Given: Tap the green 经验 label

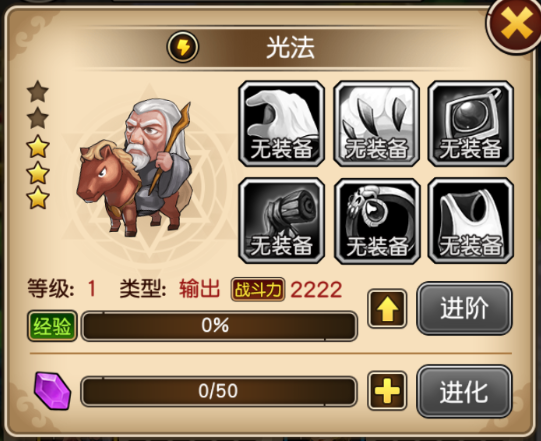Looking at the screenshot, I should [52, 326].
